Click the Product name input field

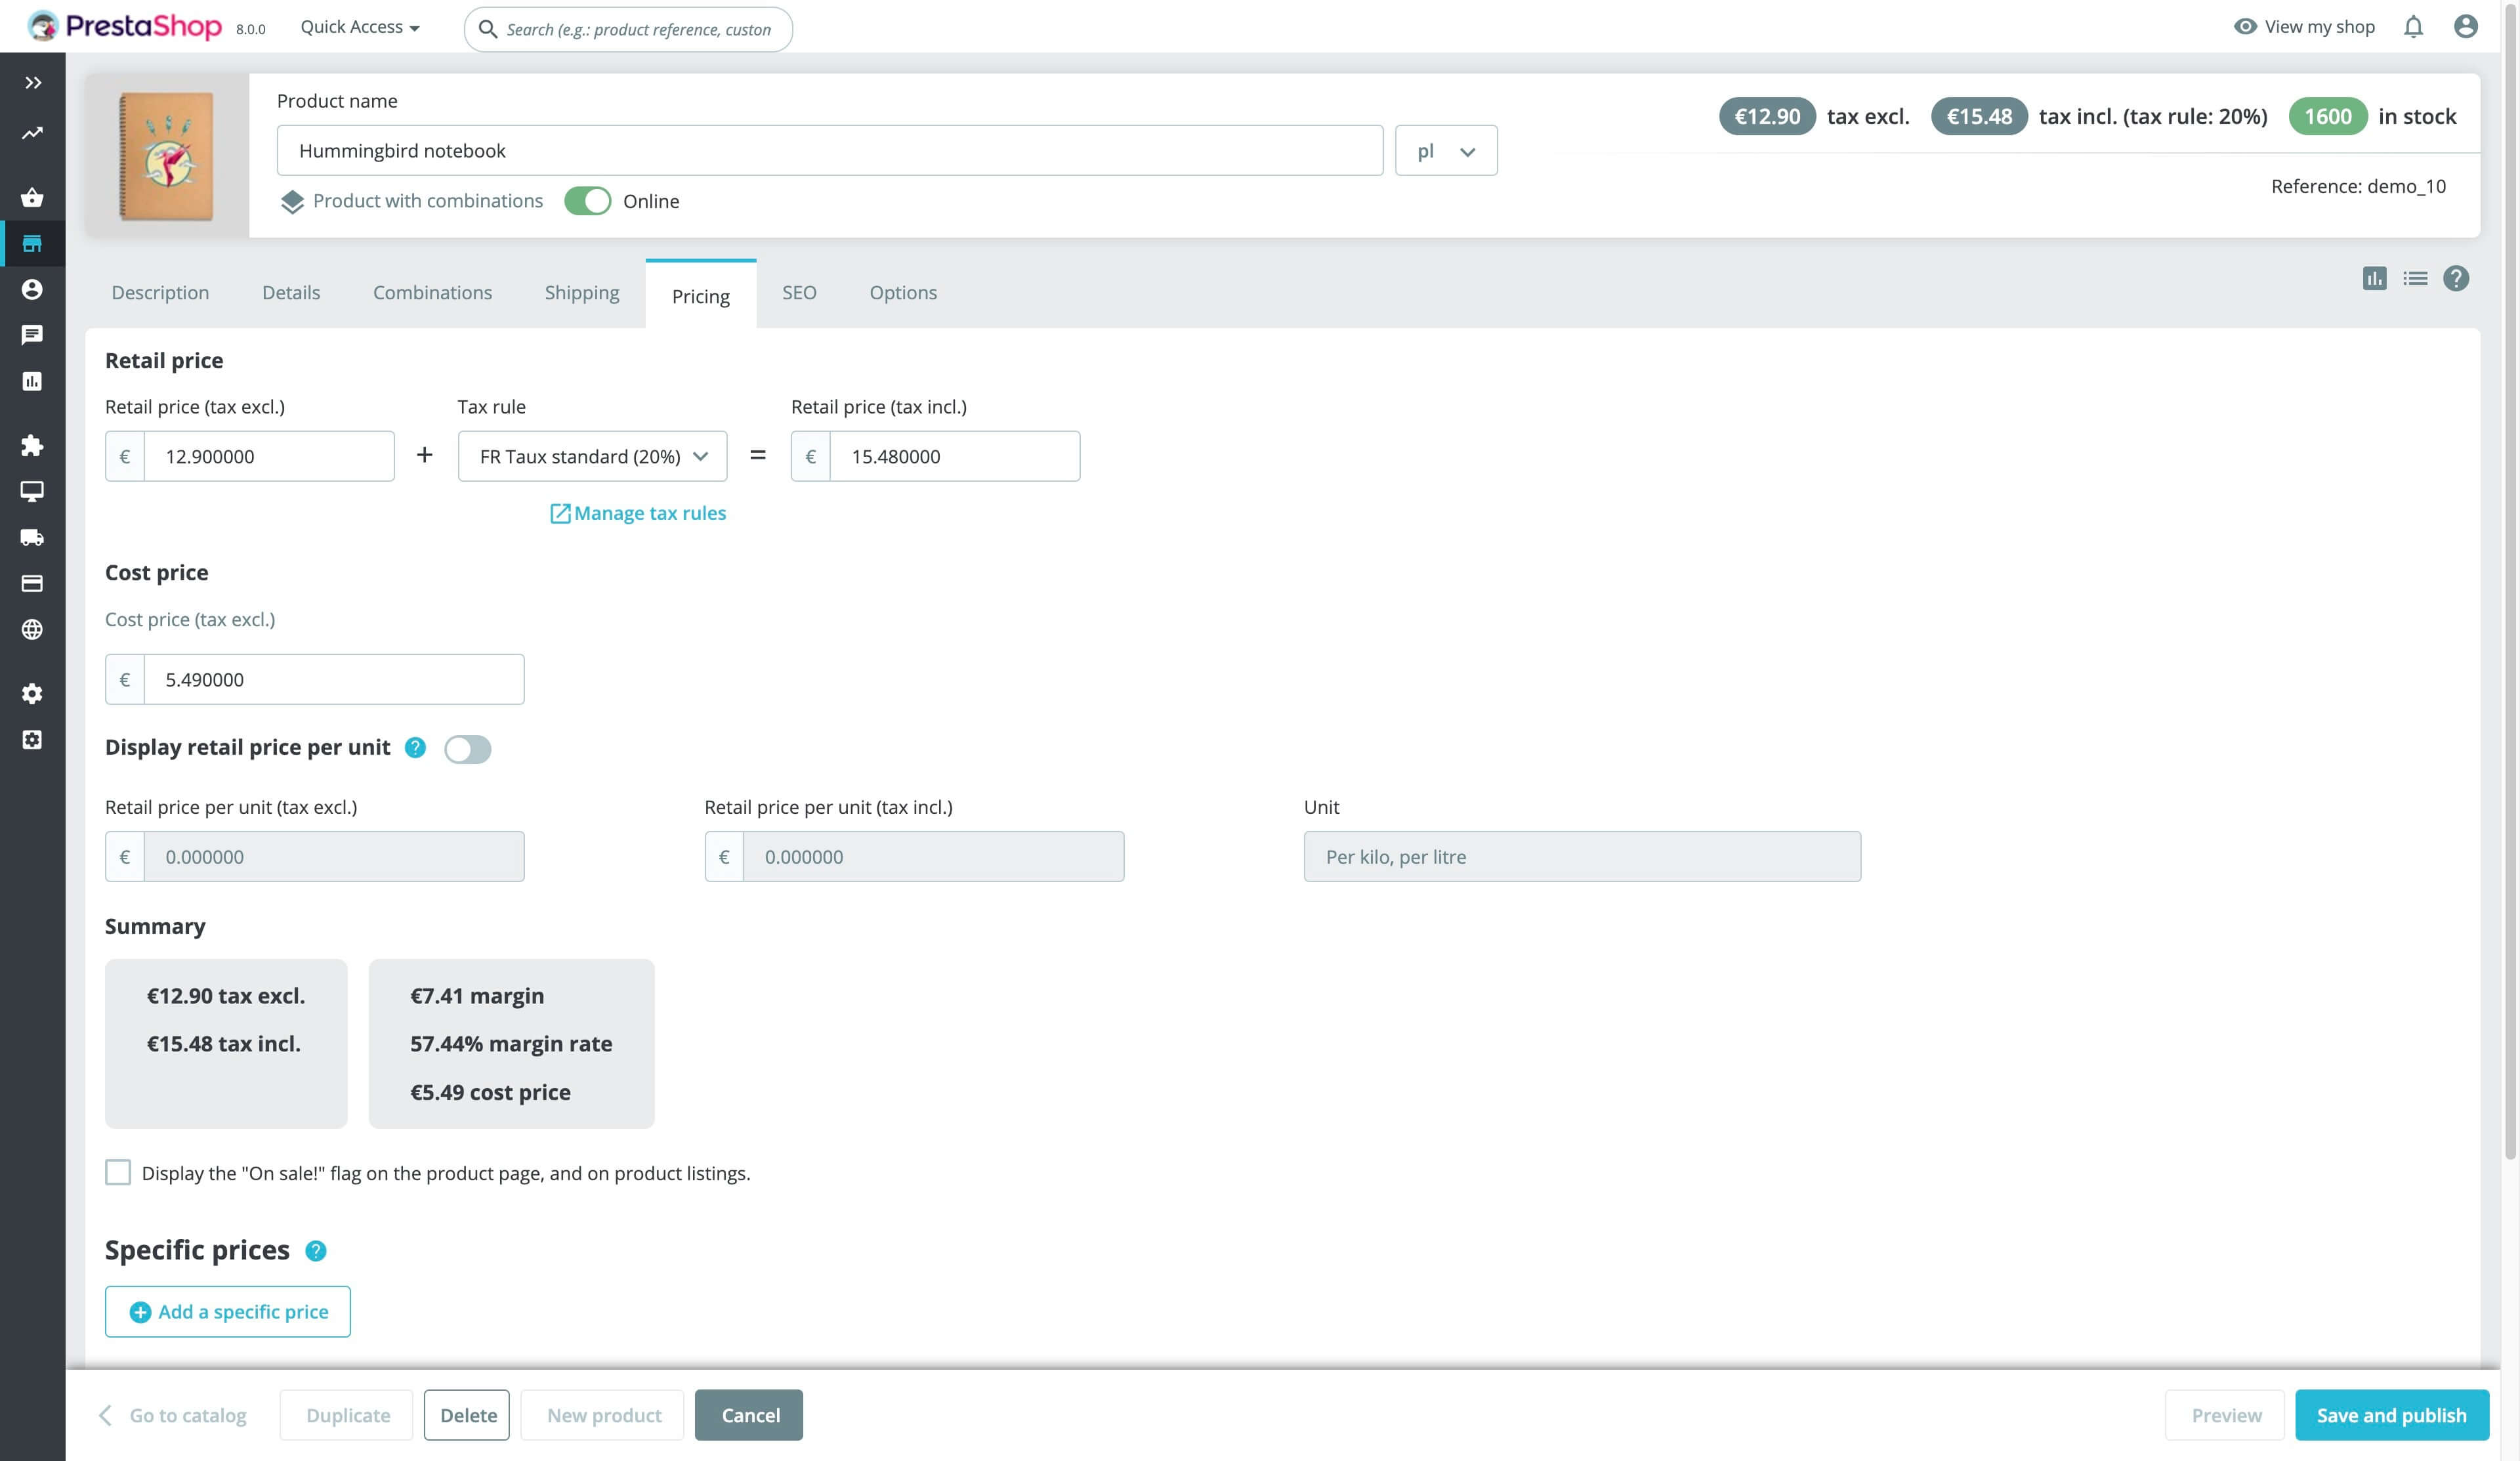pos(830,150)
